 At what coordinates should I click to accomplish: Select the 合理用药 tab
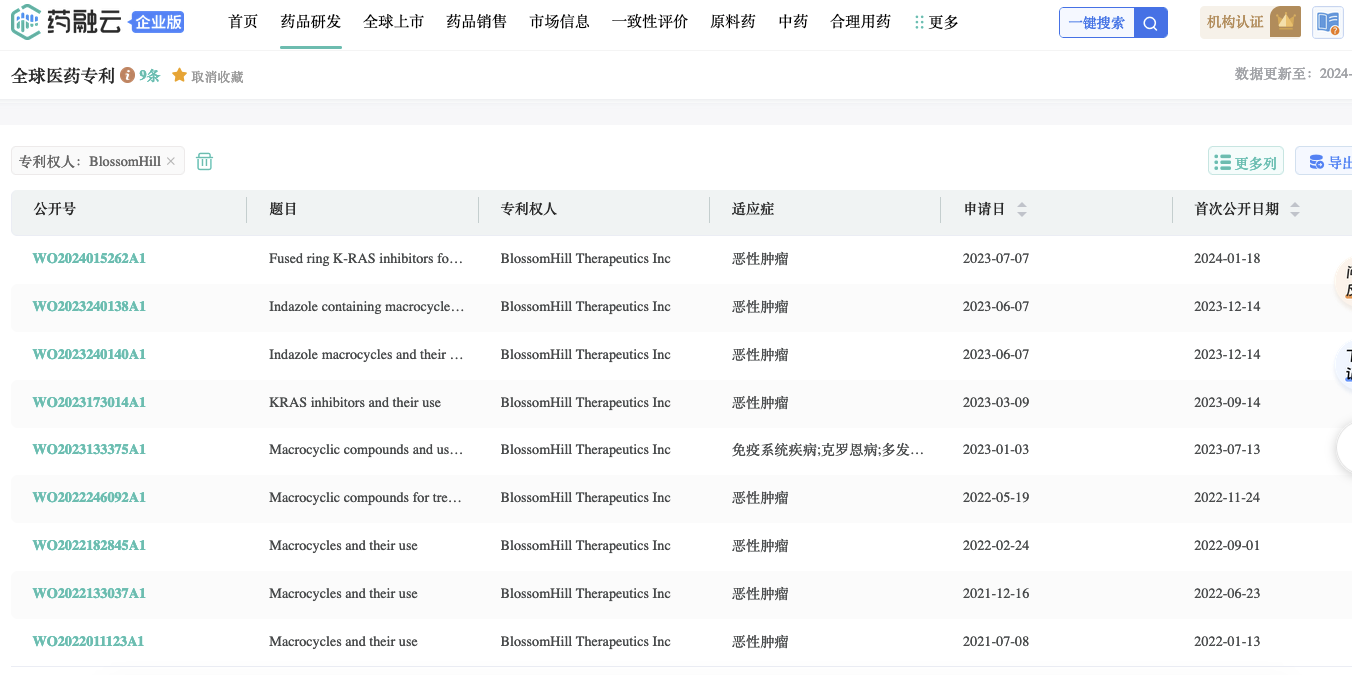click(861, 22)
